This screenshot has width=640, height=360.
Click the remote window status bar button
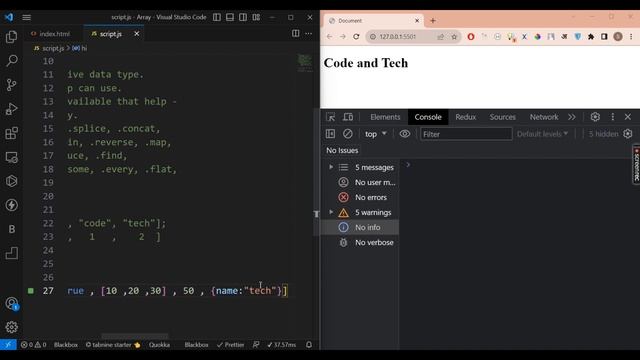pos(8,345)
